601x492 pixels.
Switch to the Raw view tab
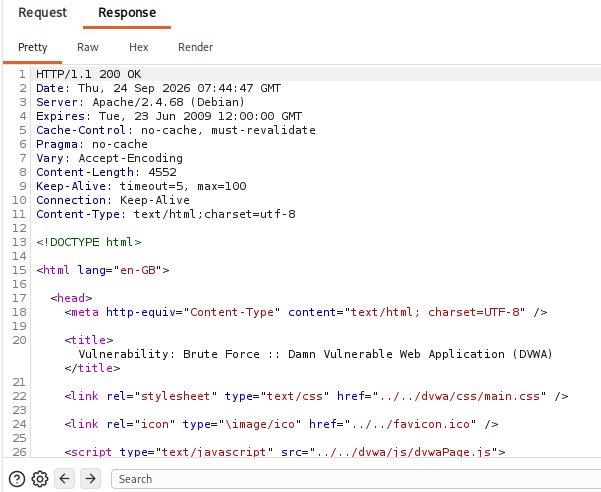pyautogui.click(x=88, y=47)
